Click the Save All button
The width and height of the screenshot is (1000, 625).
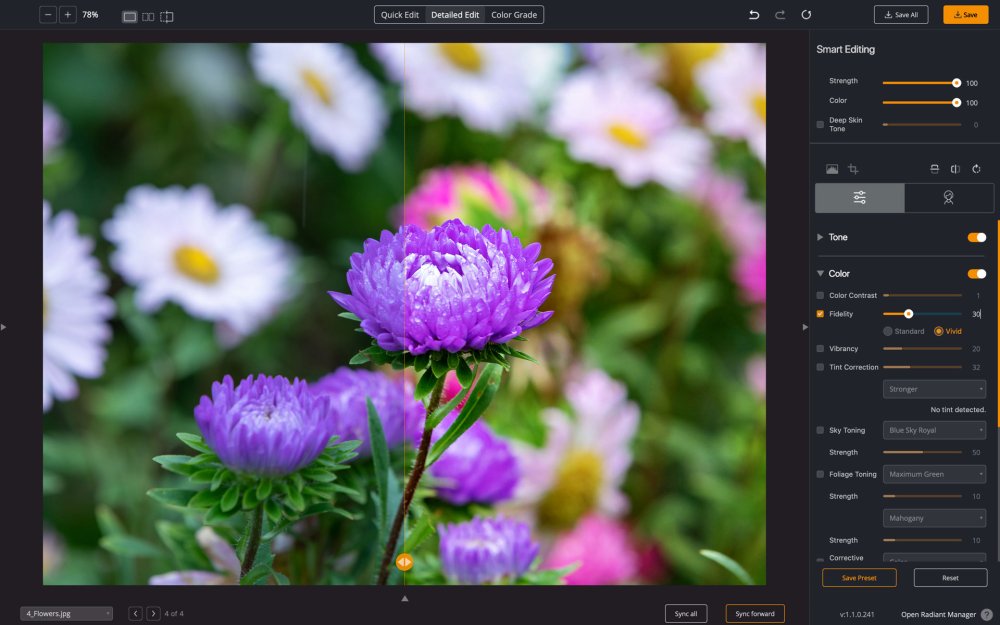pos(901,15)
